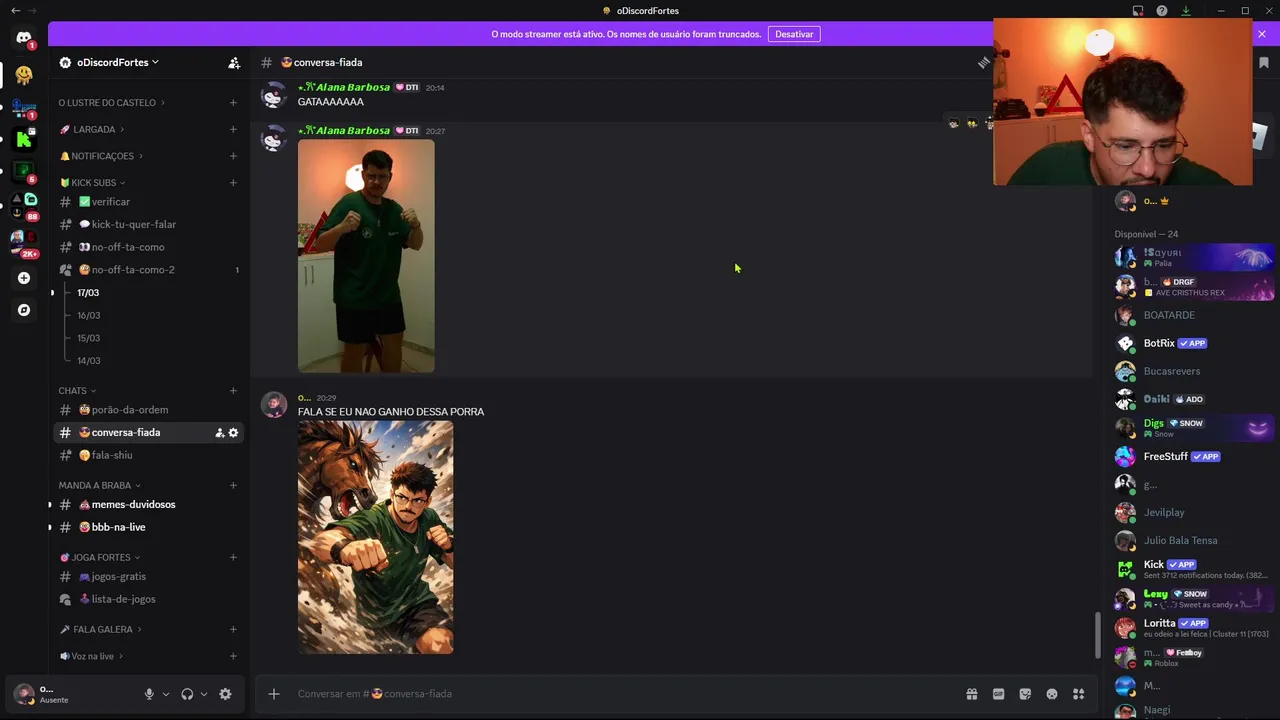
Task: Open the anime horse fighter illustration
Action: 375,537
